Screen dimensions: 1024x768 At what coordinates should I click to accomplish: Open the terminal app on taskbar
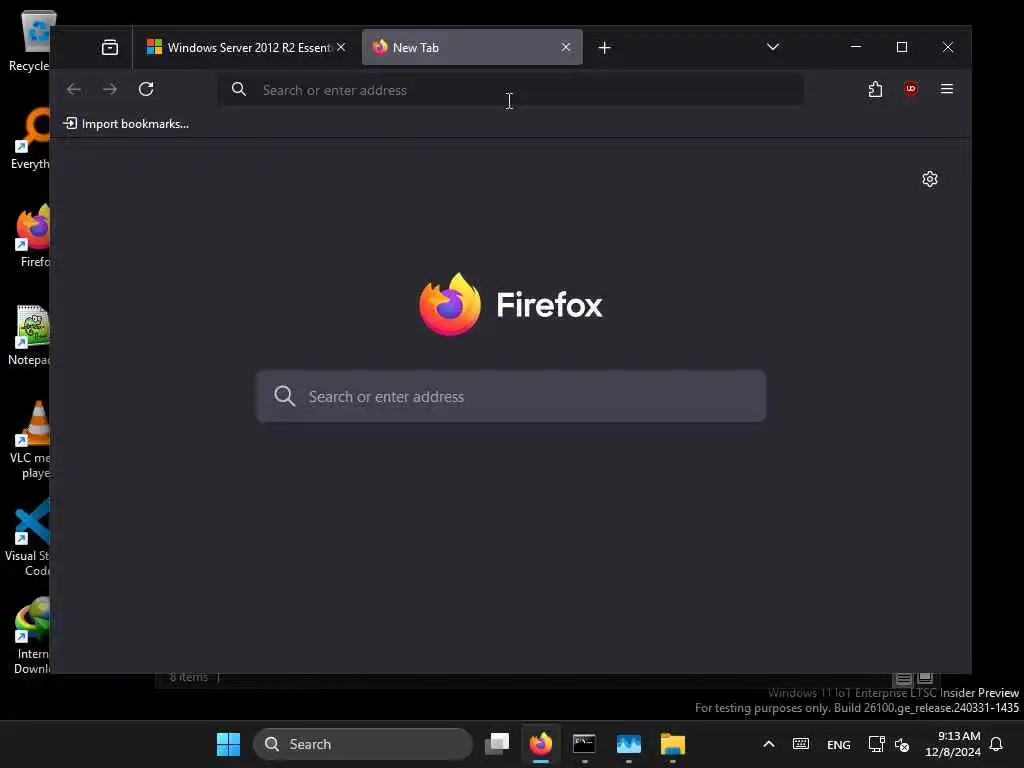pos(584,744)
